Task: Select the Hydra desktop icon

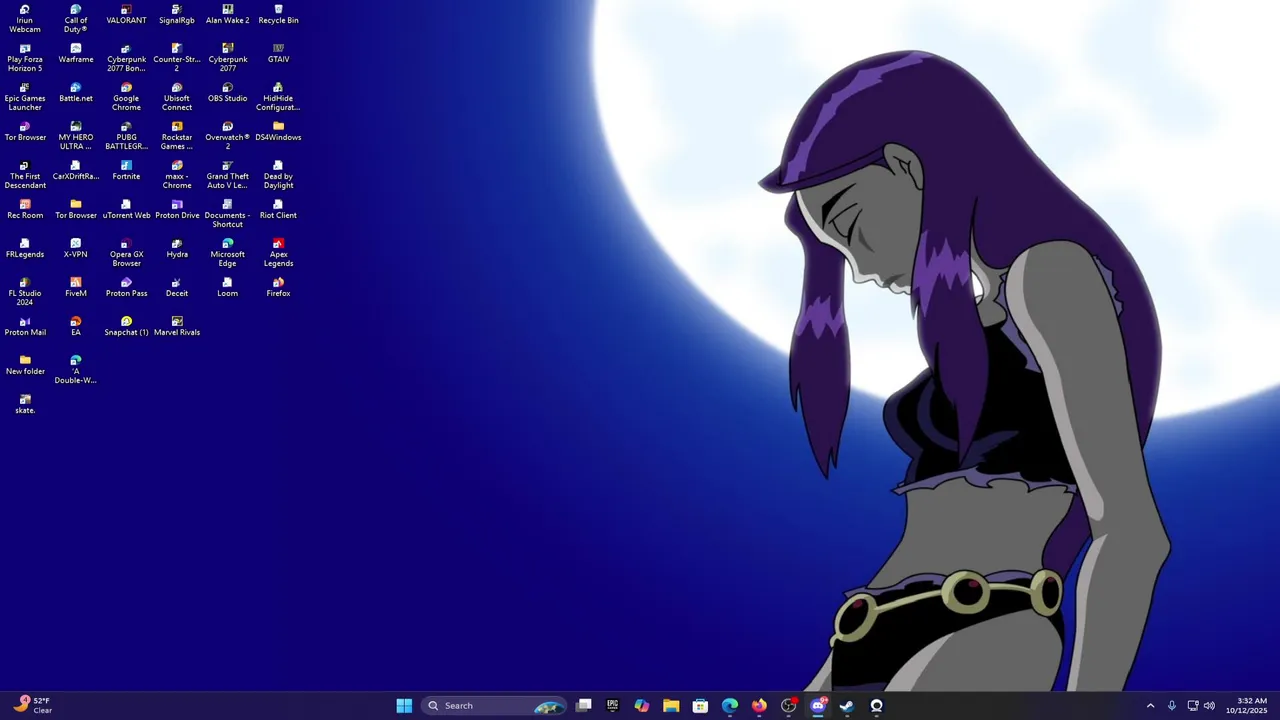Action: click(177, 248)
